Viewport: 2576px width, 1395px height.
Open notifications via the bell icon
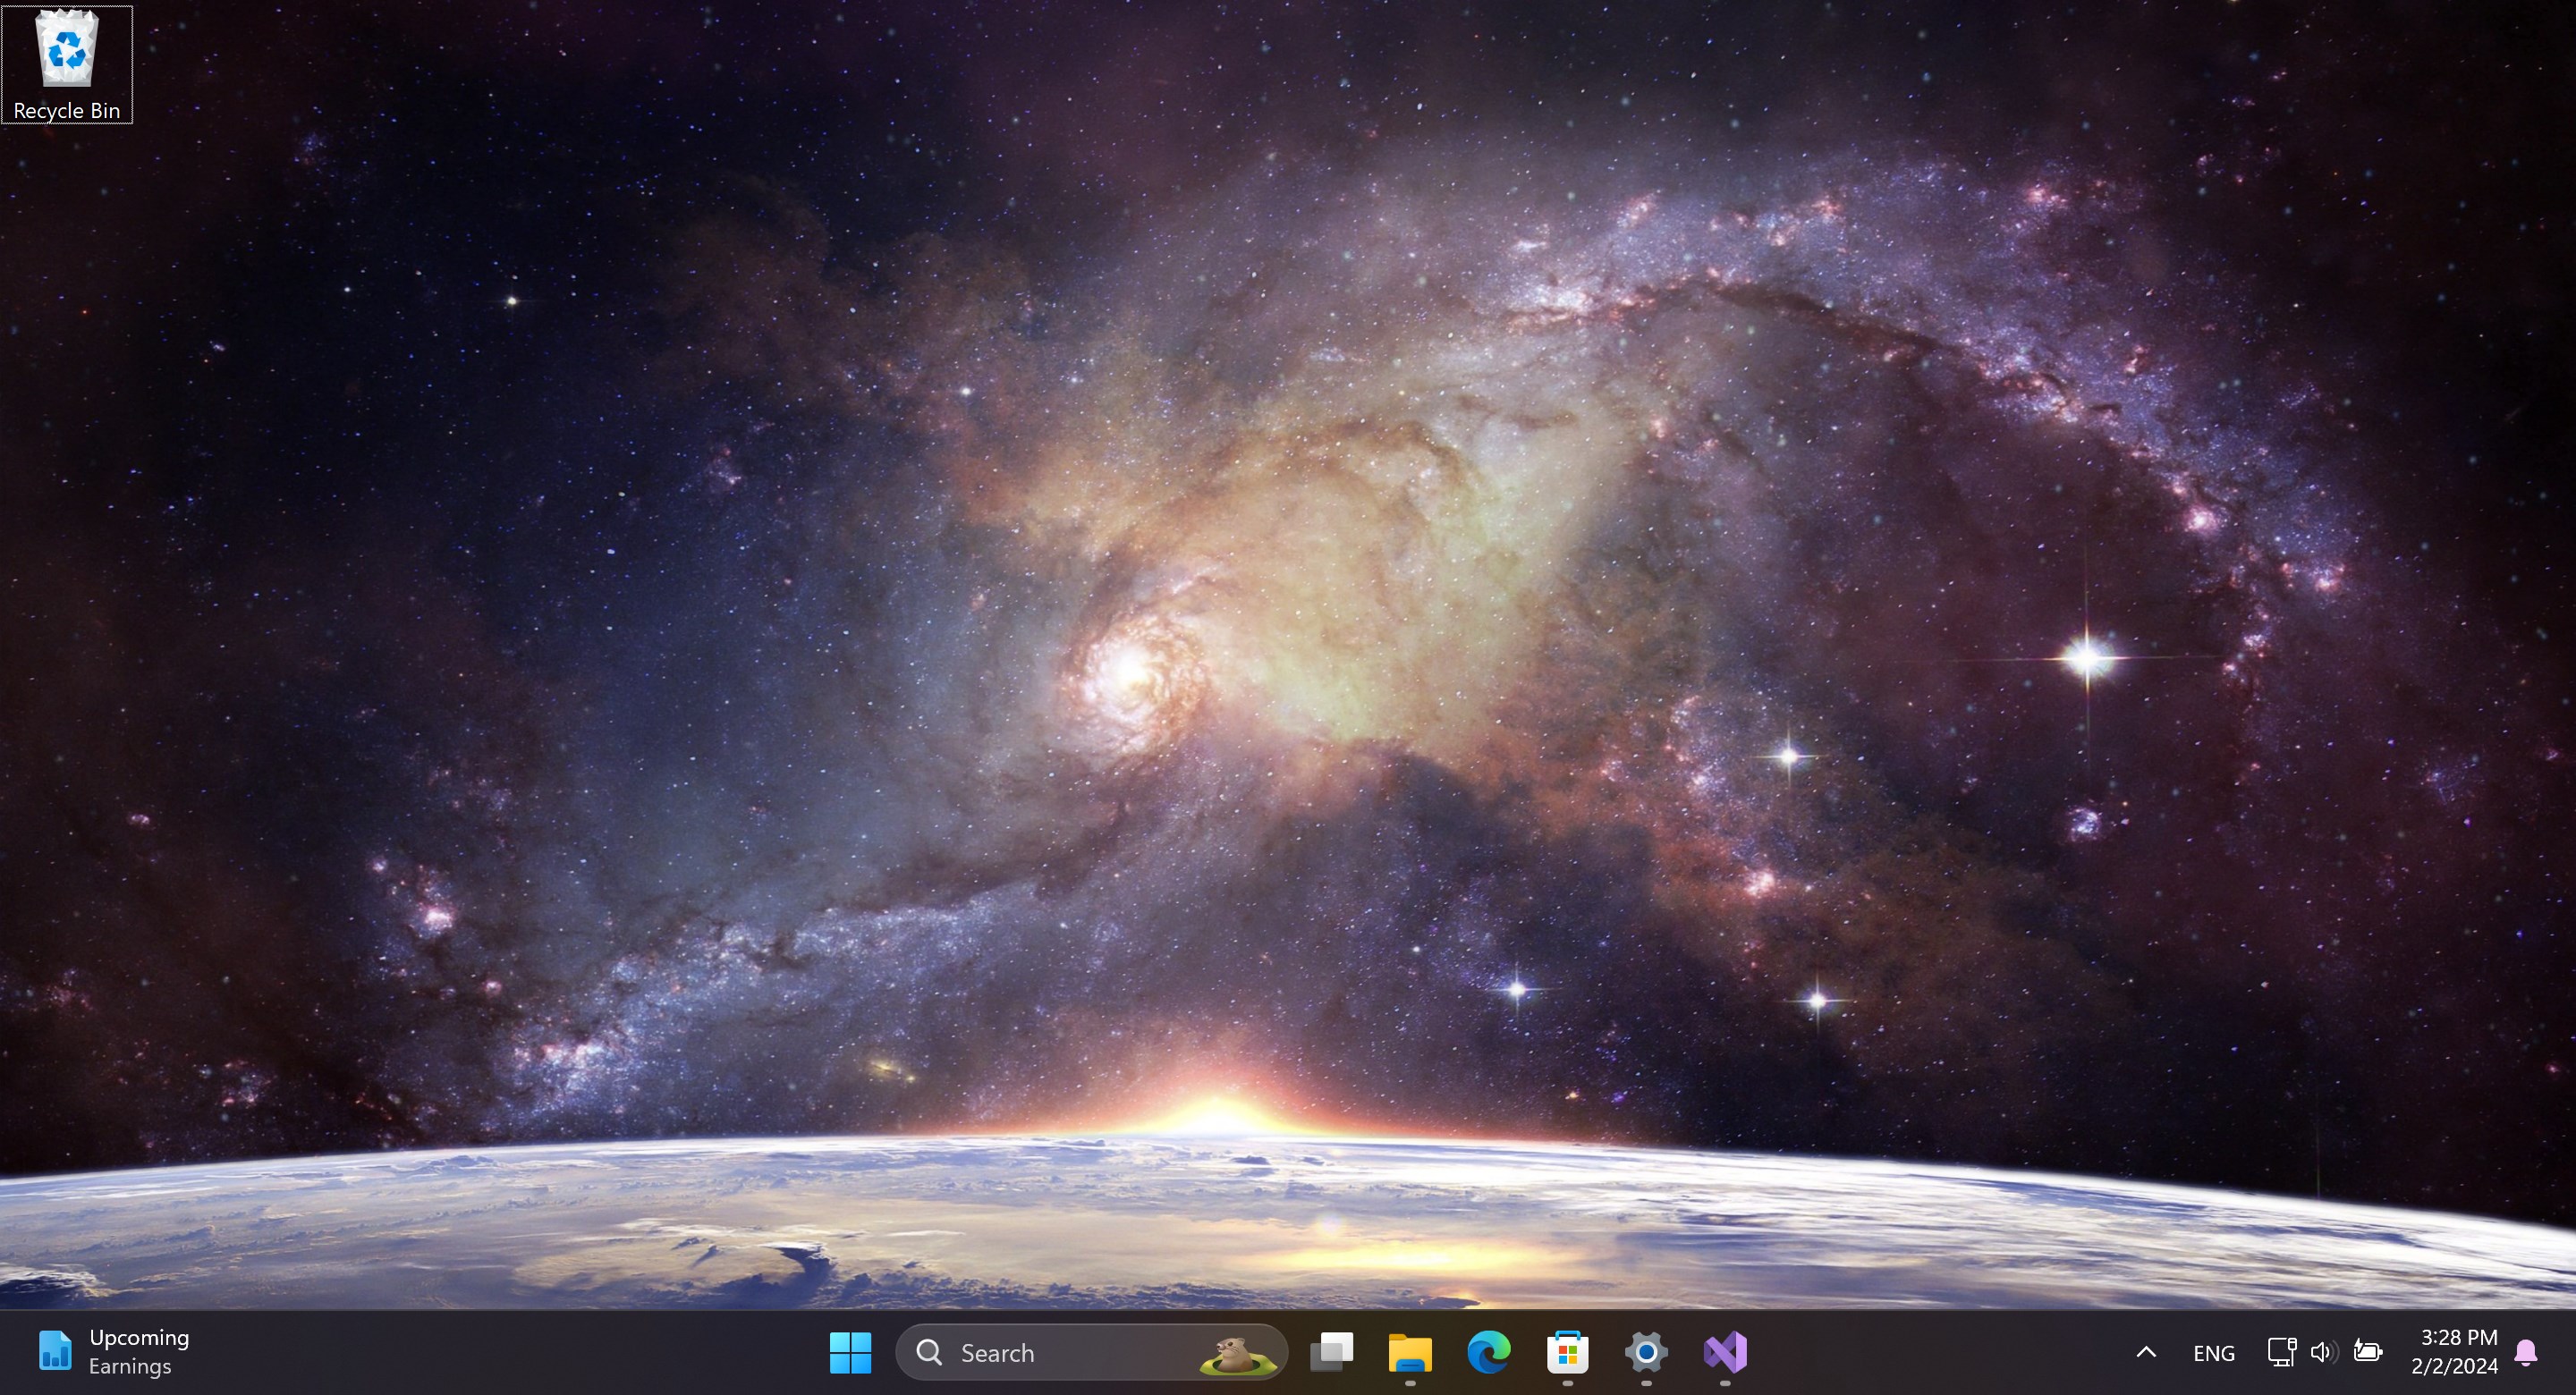[2525, 1352]
